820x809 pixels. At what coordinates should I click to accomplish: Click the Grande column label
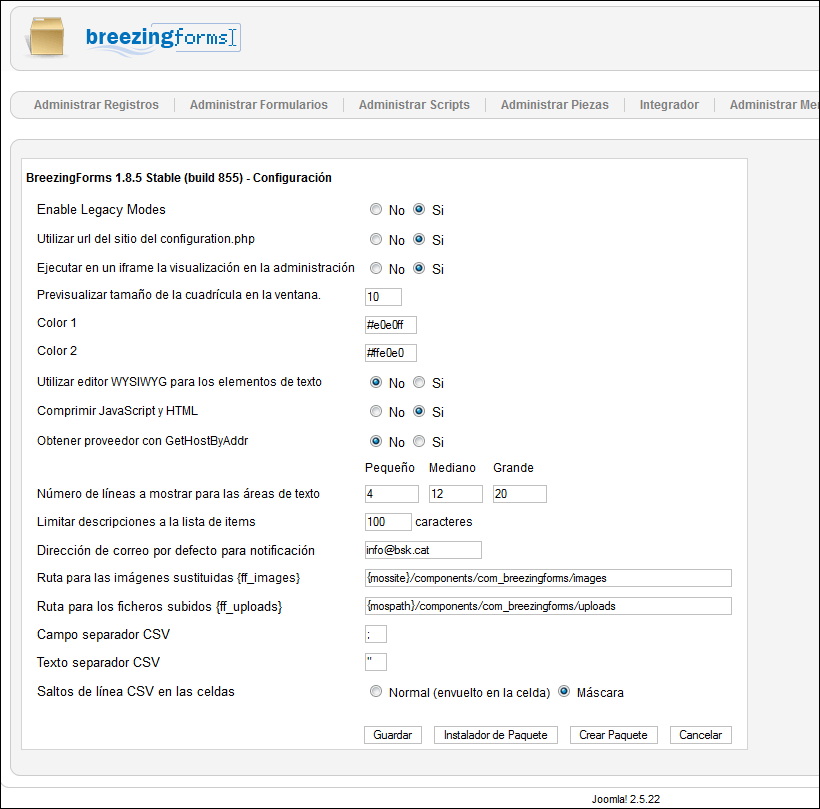513,468
